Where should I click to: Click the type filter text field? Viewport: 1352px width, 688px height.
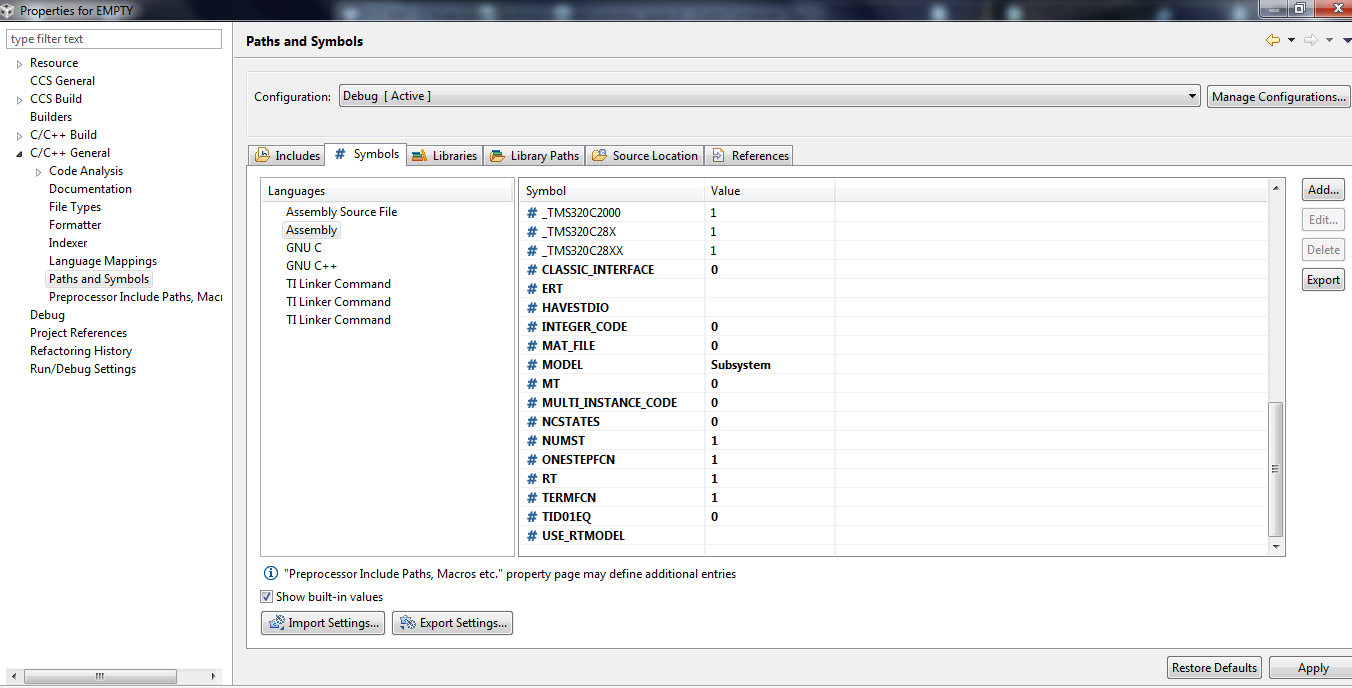[114, 39]
